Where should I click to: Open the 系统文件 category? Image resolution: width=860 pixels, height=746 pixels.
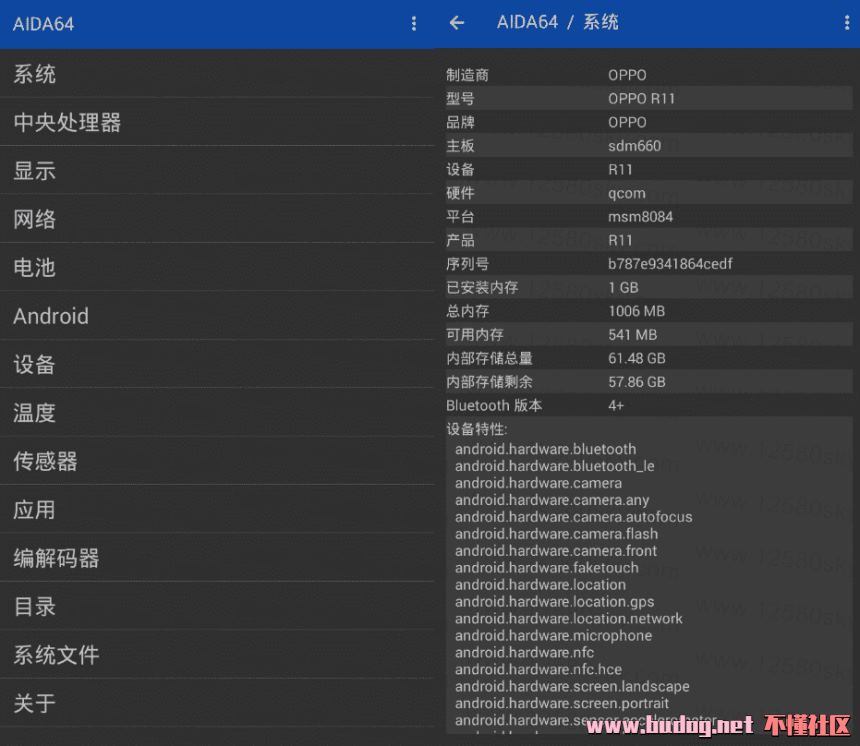[217, 654]
